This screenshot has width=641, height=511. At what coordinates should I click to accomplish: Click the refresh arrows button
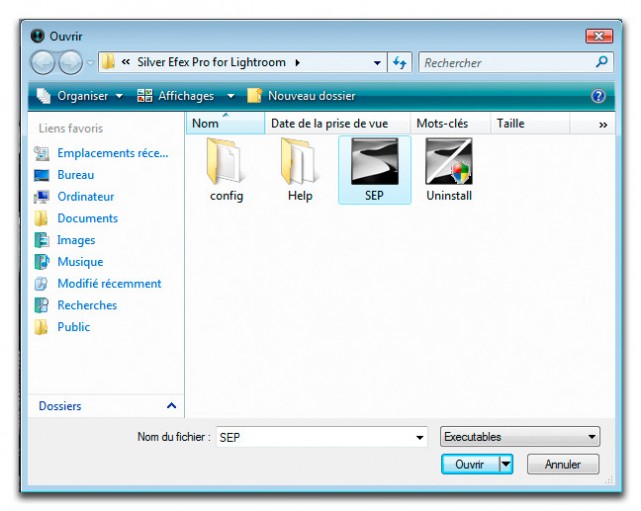399,63
